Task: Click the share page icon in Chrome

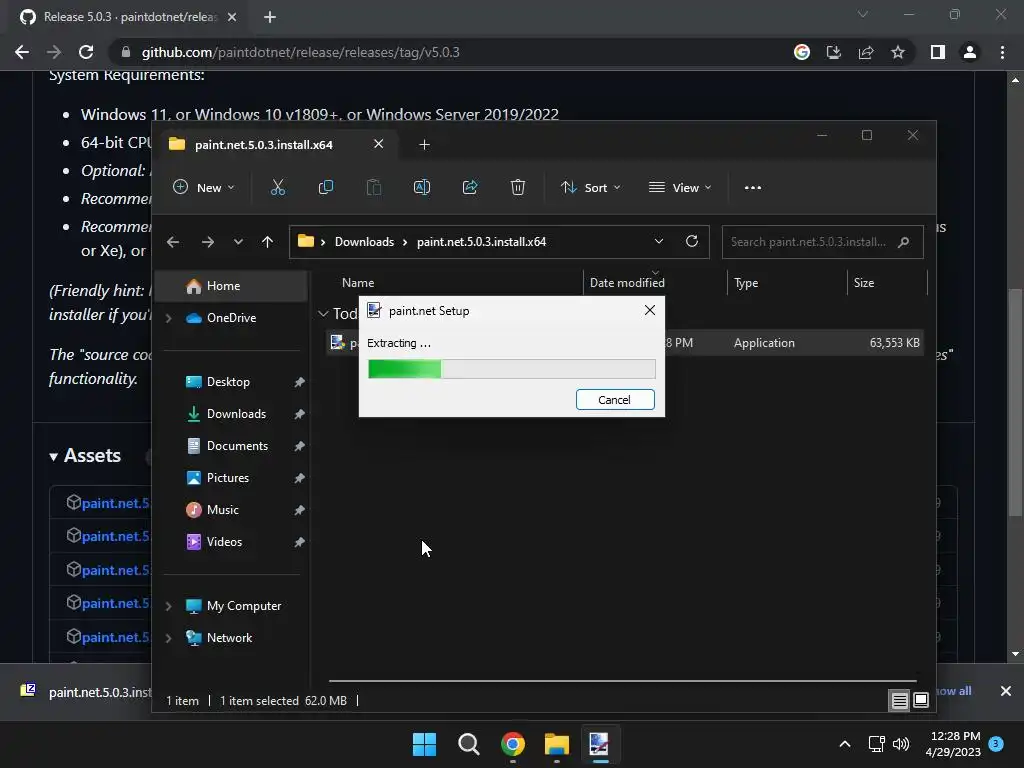Action: [866, 52]
